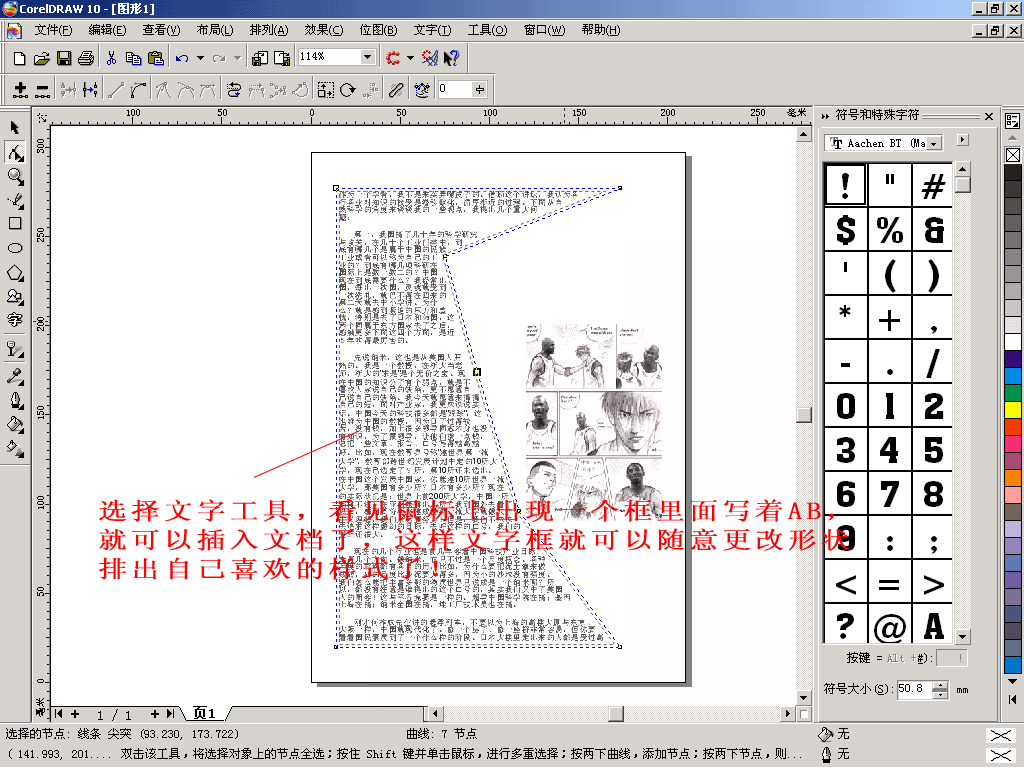Click the no-color X swatch in palette
The image size is (1024, 768).
[x=1013, y=155]
